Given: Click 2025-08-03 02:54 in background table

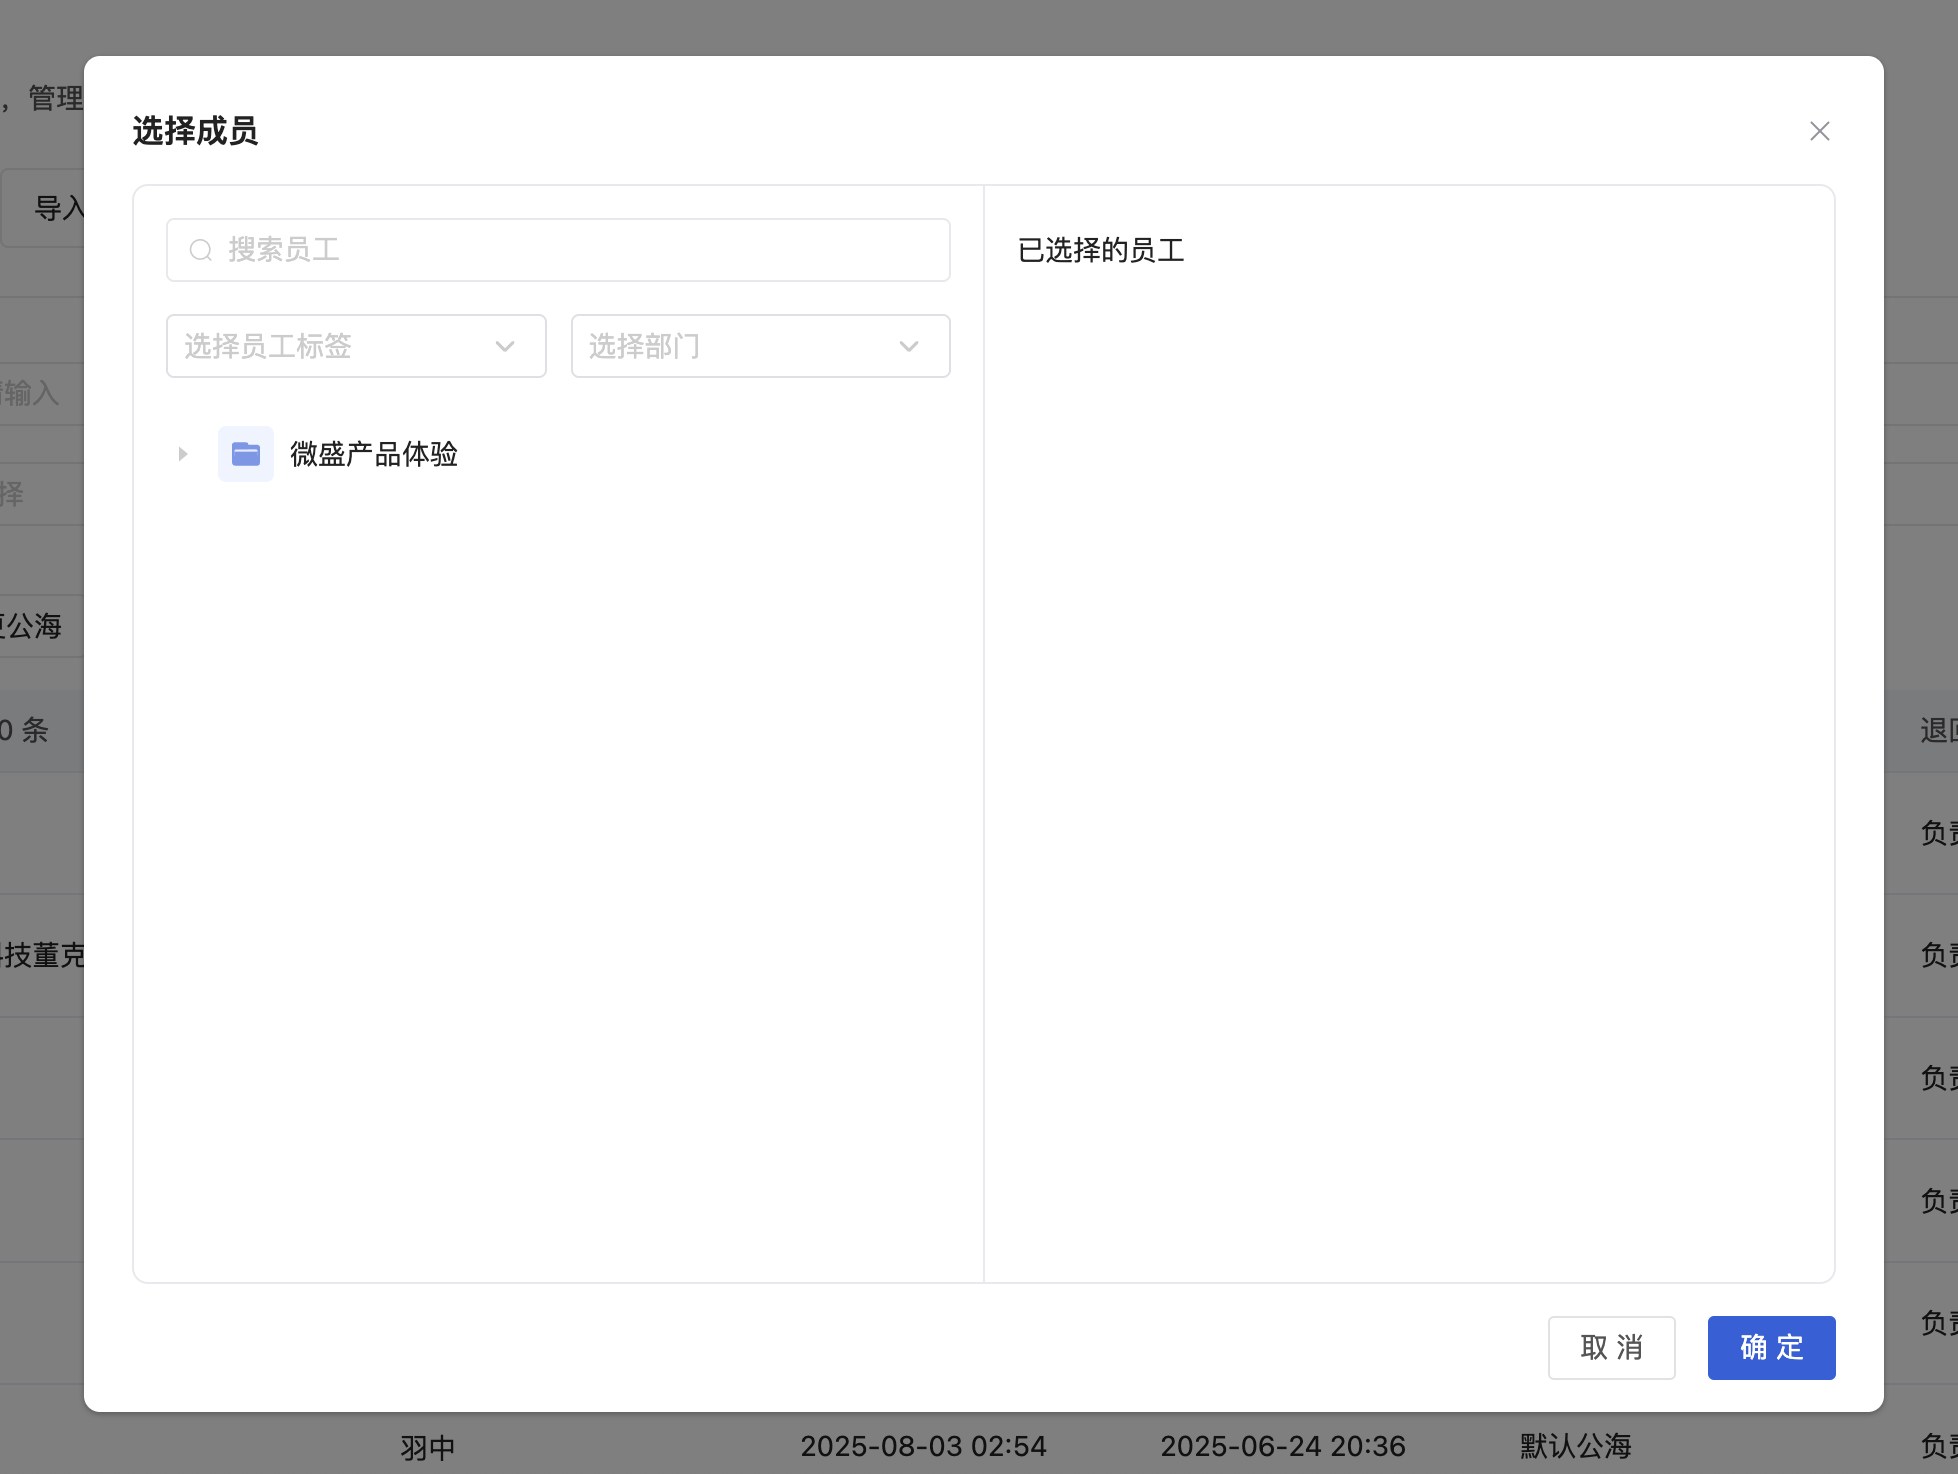Looking at the screenshot, I should [x=923, y=1446].
